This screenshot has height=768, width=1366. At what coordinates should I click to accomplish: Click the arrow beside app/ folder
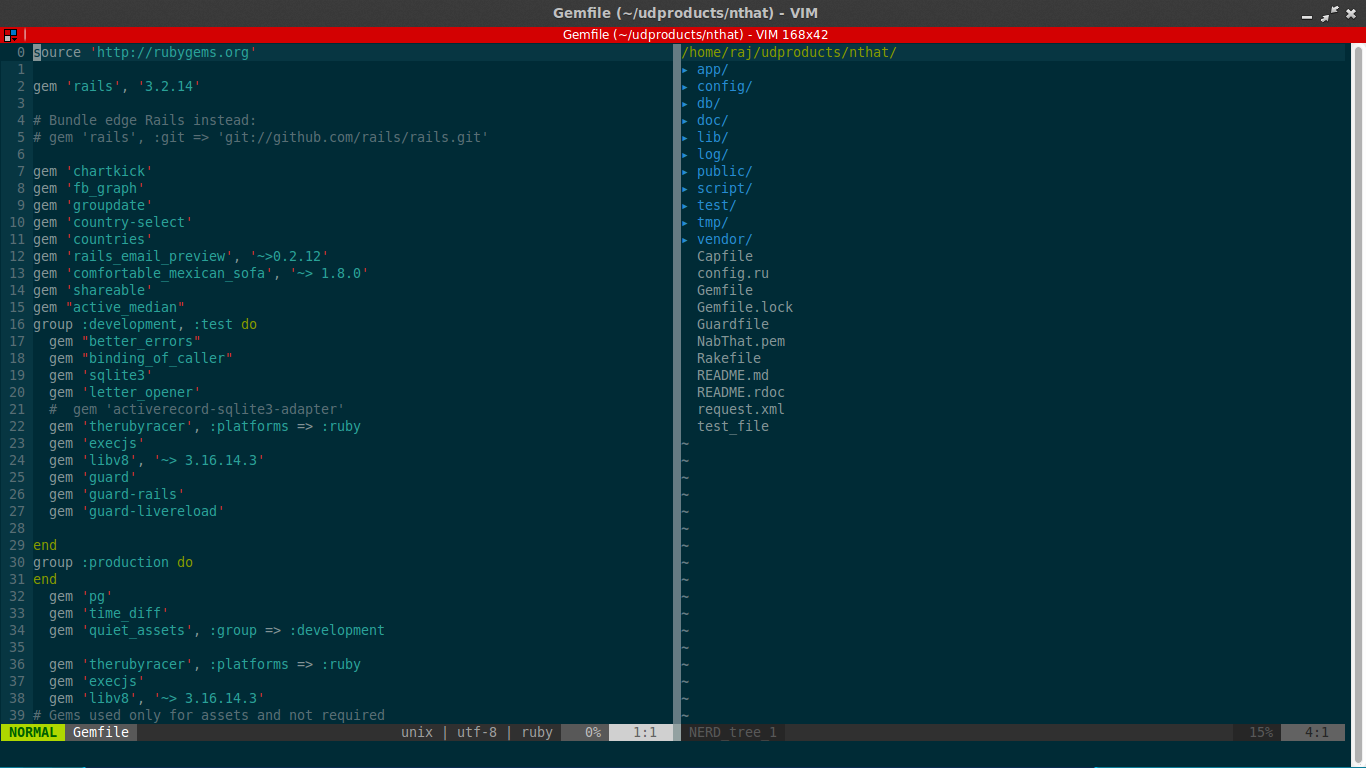tap(685, 69)
